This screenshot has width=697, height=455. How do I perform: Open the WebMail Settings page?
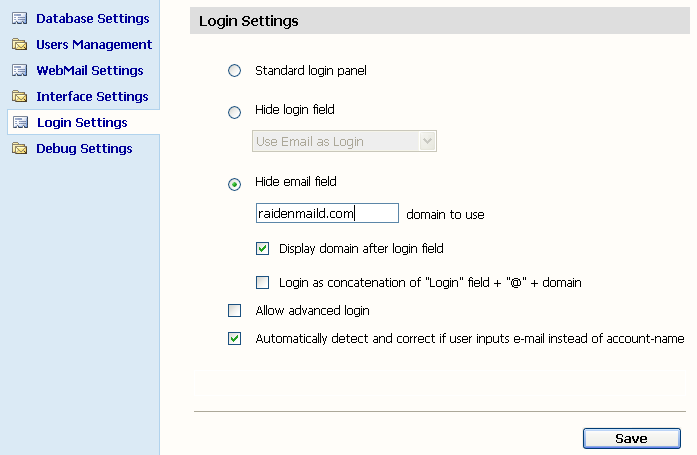89,71
